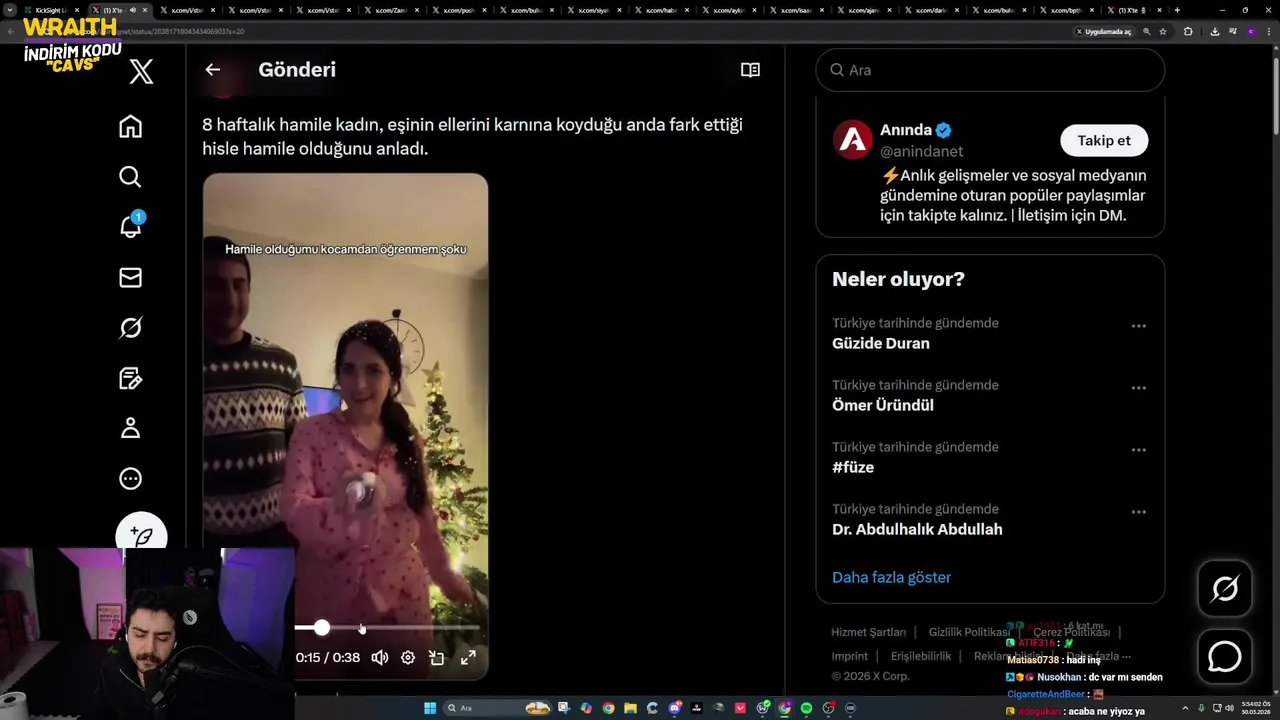Screen dimensions: 1280x720
Task: Mute the tab via its speaker icon
Action: point(133,10)
